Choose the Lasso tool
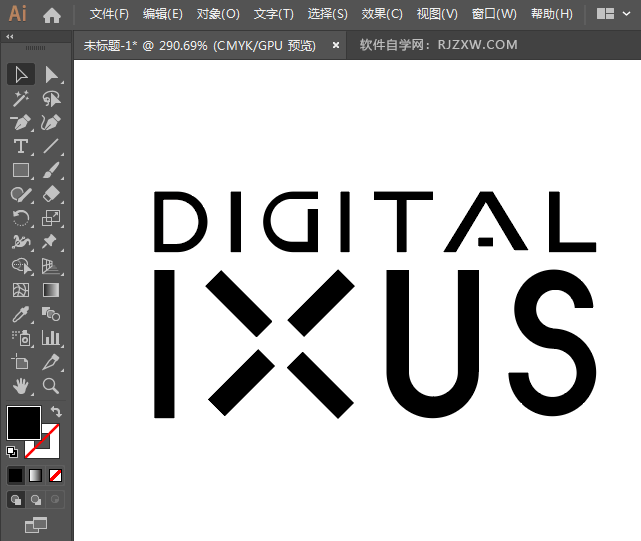 (x=52, y=99)
